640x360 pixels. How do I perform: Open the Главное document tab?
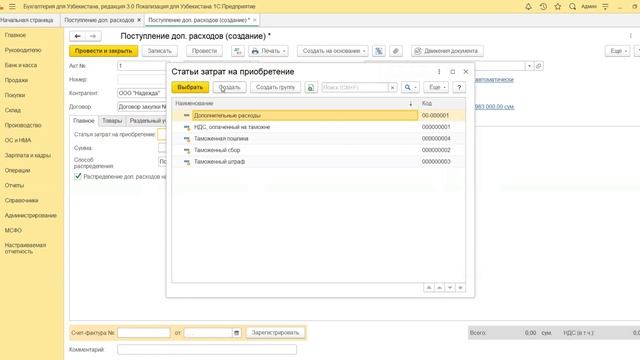[x=84, y=121]
